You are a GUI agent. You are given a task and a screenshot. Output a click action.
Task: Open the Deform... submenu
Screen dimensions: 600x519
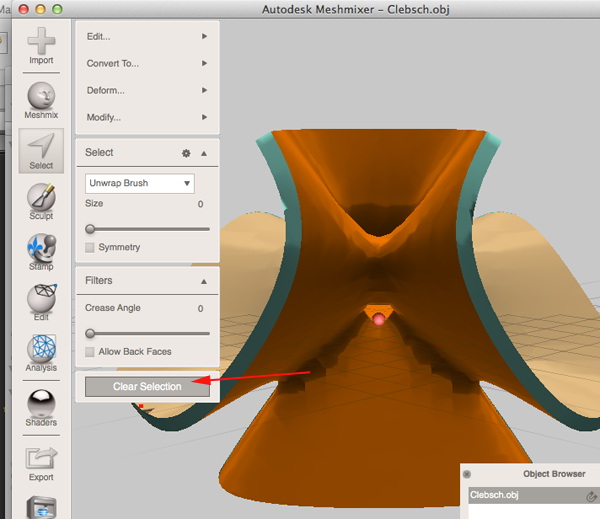pos(147,90)
